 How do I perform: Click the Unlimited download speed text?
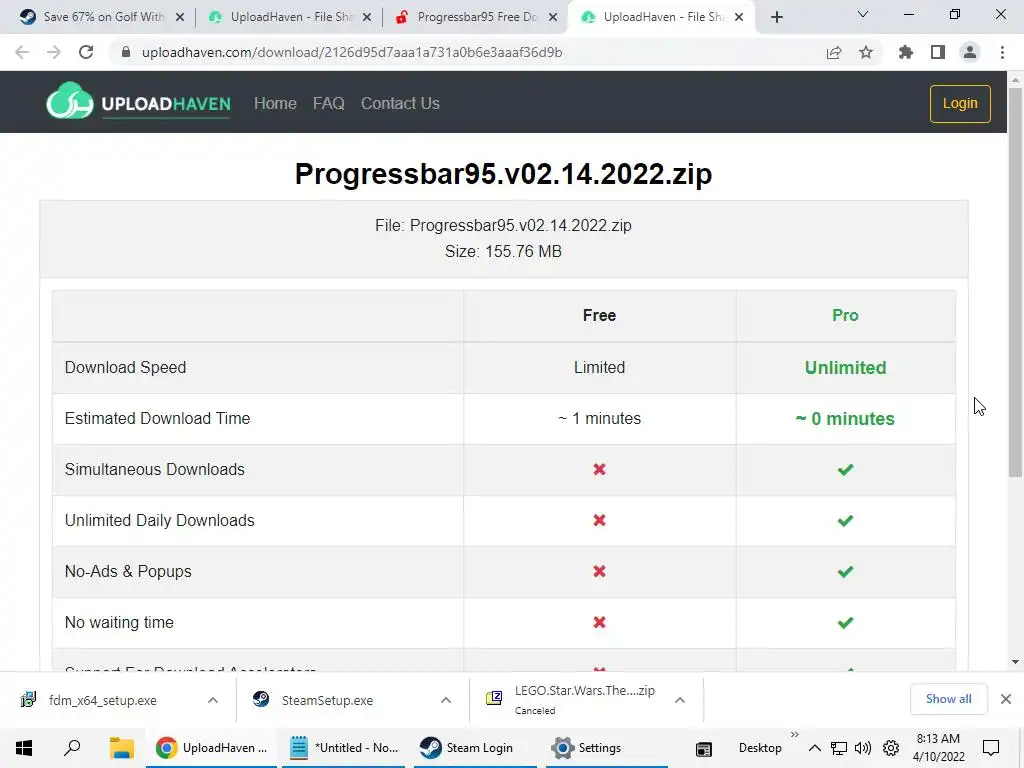point(845,368)
